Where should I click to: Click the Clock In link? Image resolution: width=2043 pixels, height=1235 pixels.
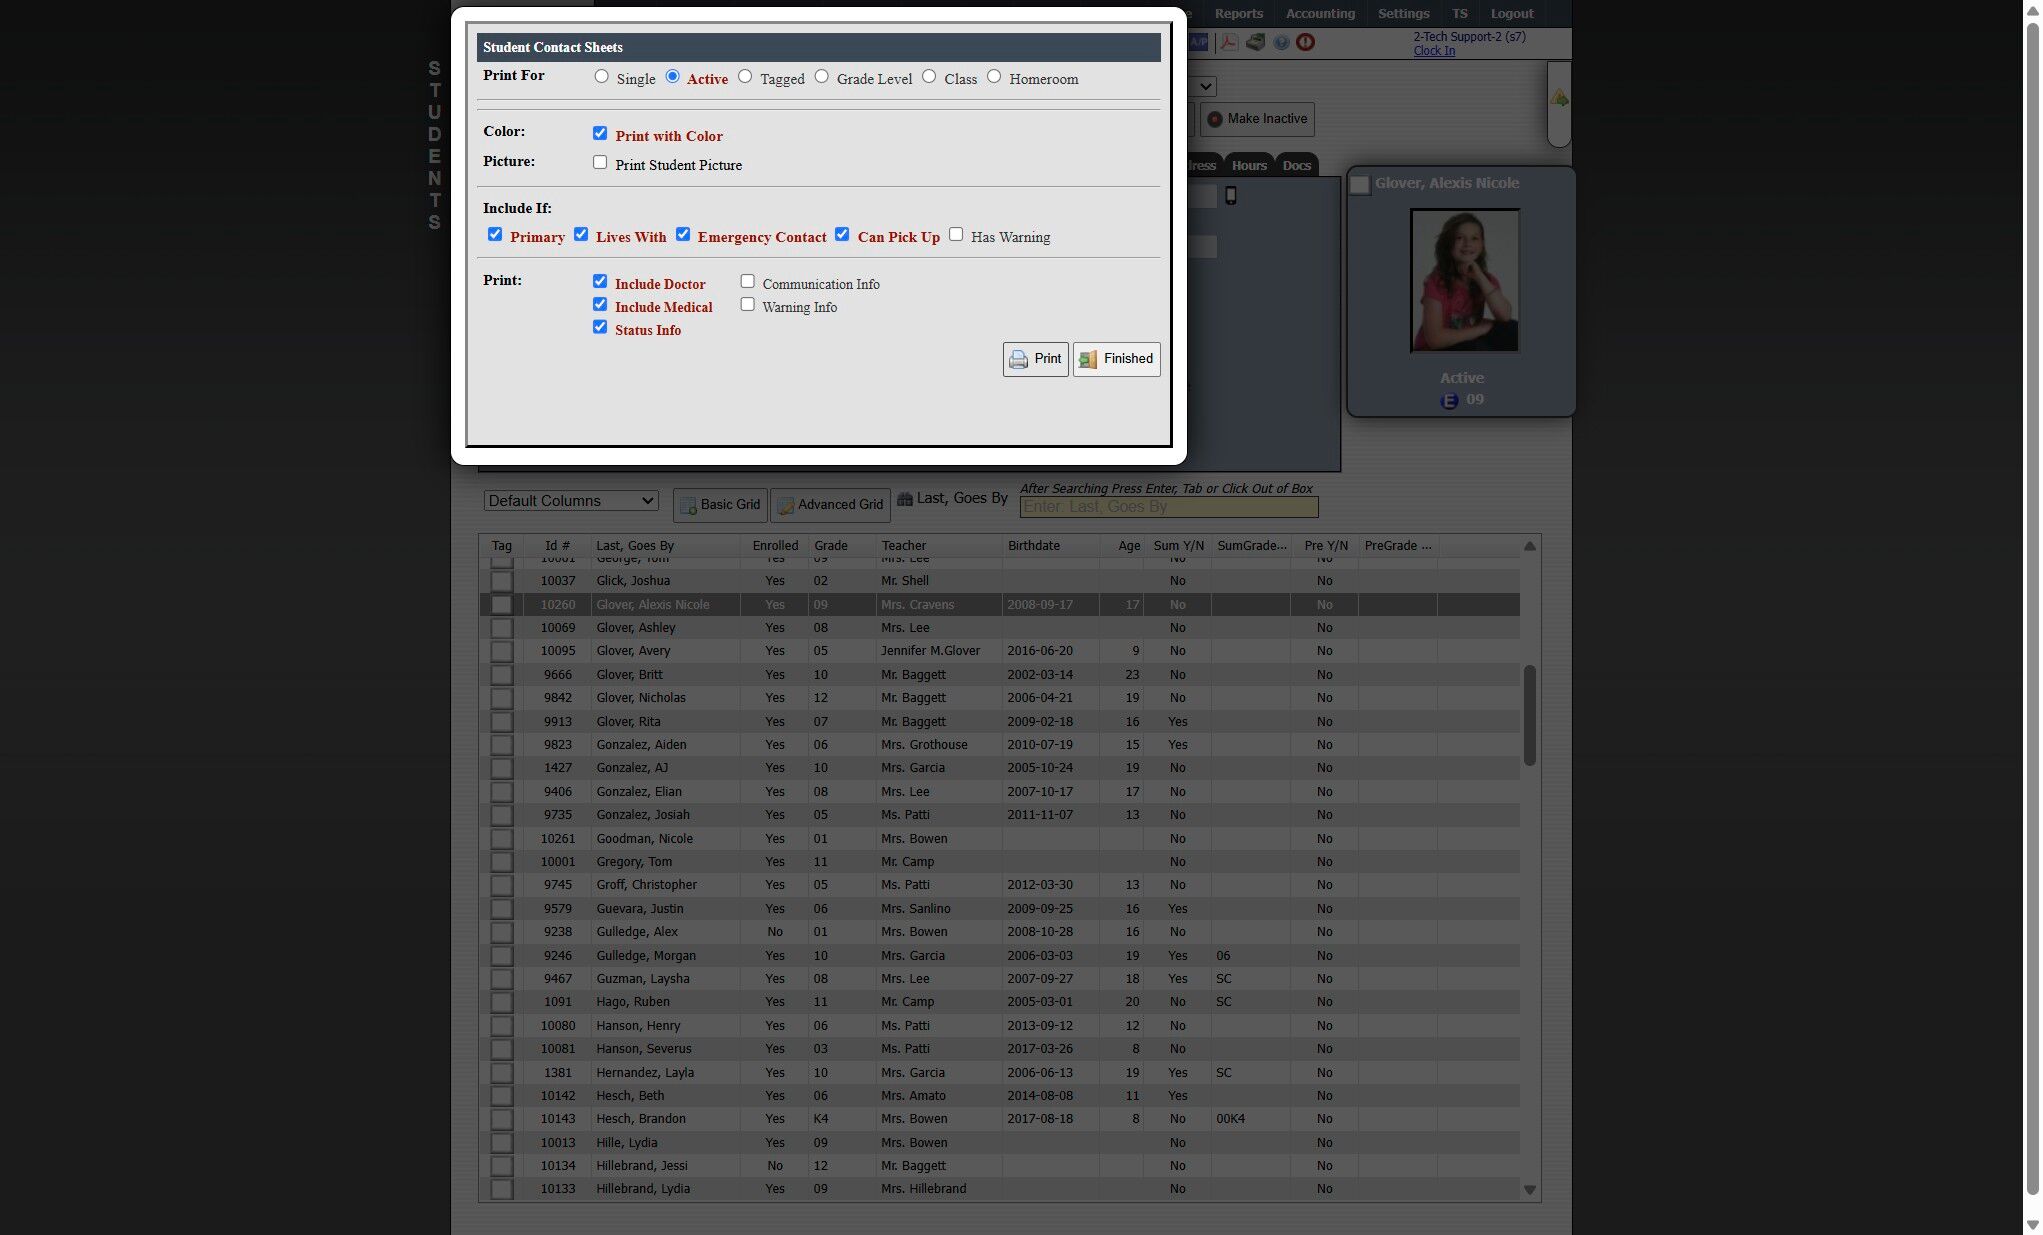[x=1433, y=51]
